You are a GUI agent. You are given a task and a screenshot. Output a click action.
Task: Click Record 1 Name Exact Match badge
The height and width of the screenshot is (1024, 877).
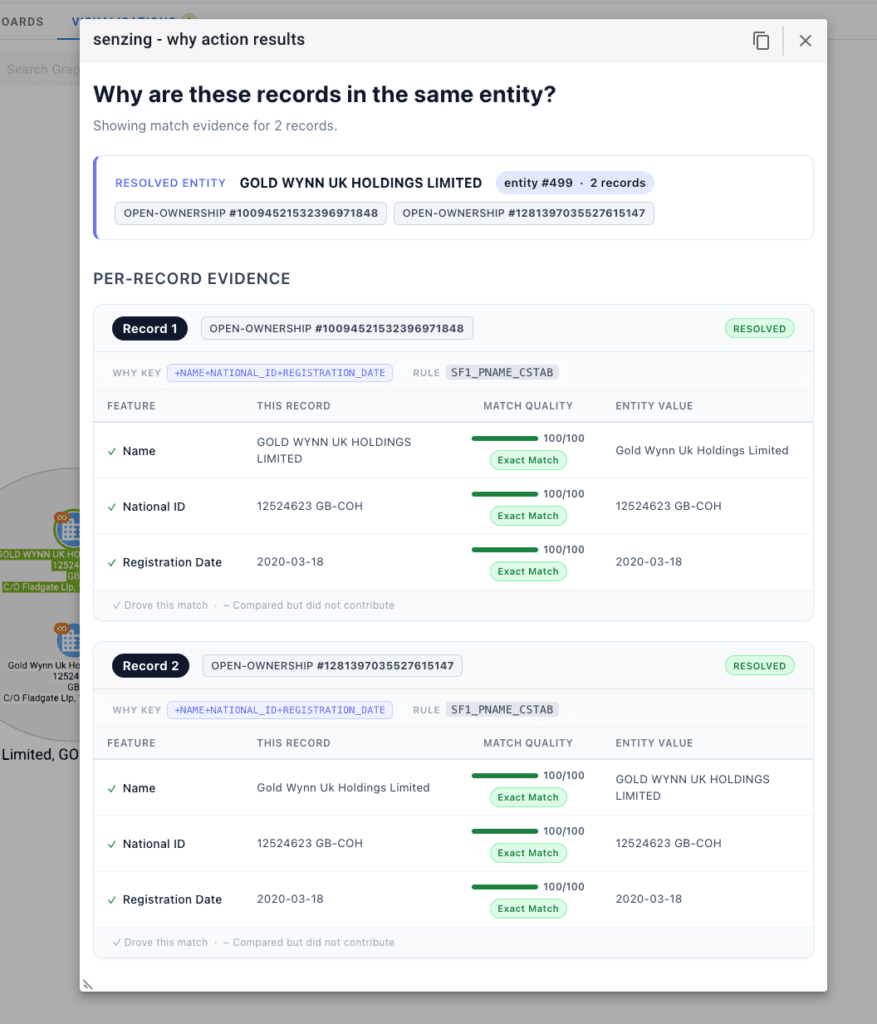click(x=528, y=460)
